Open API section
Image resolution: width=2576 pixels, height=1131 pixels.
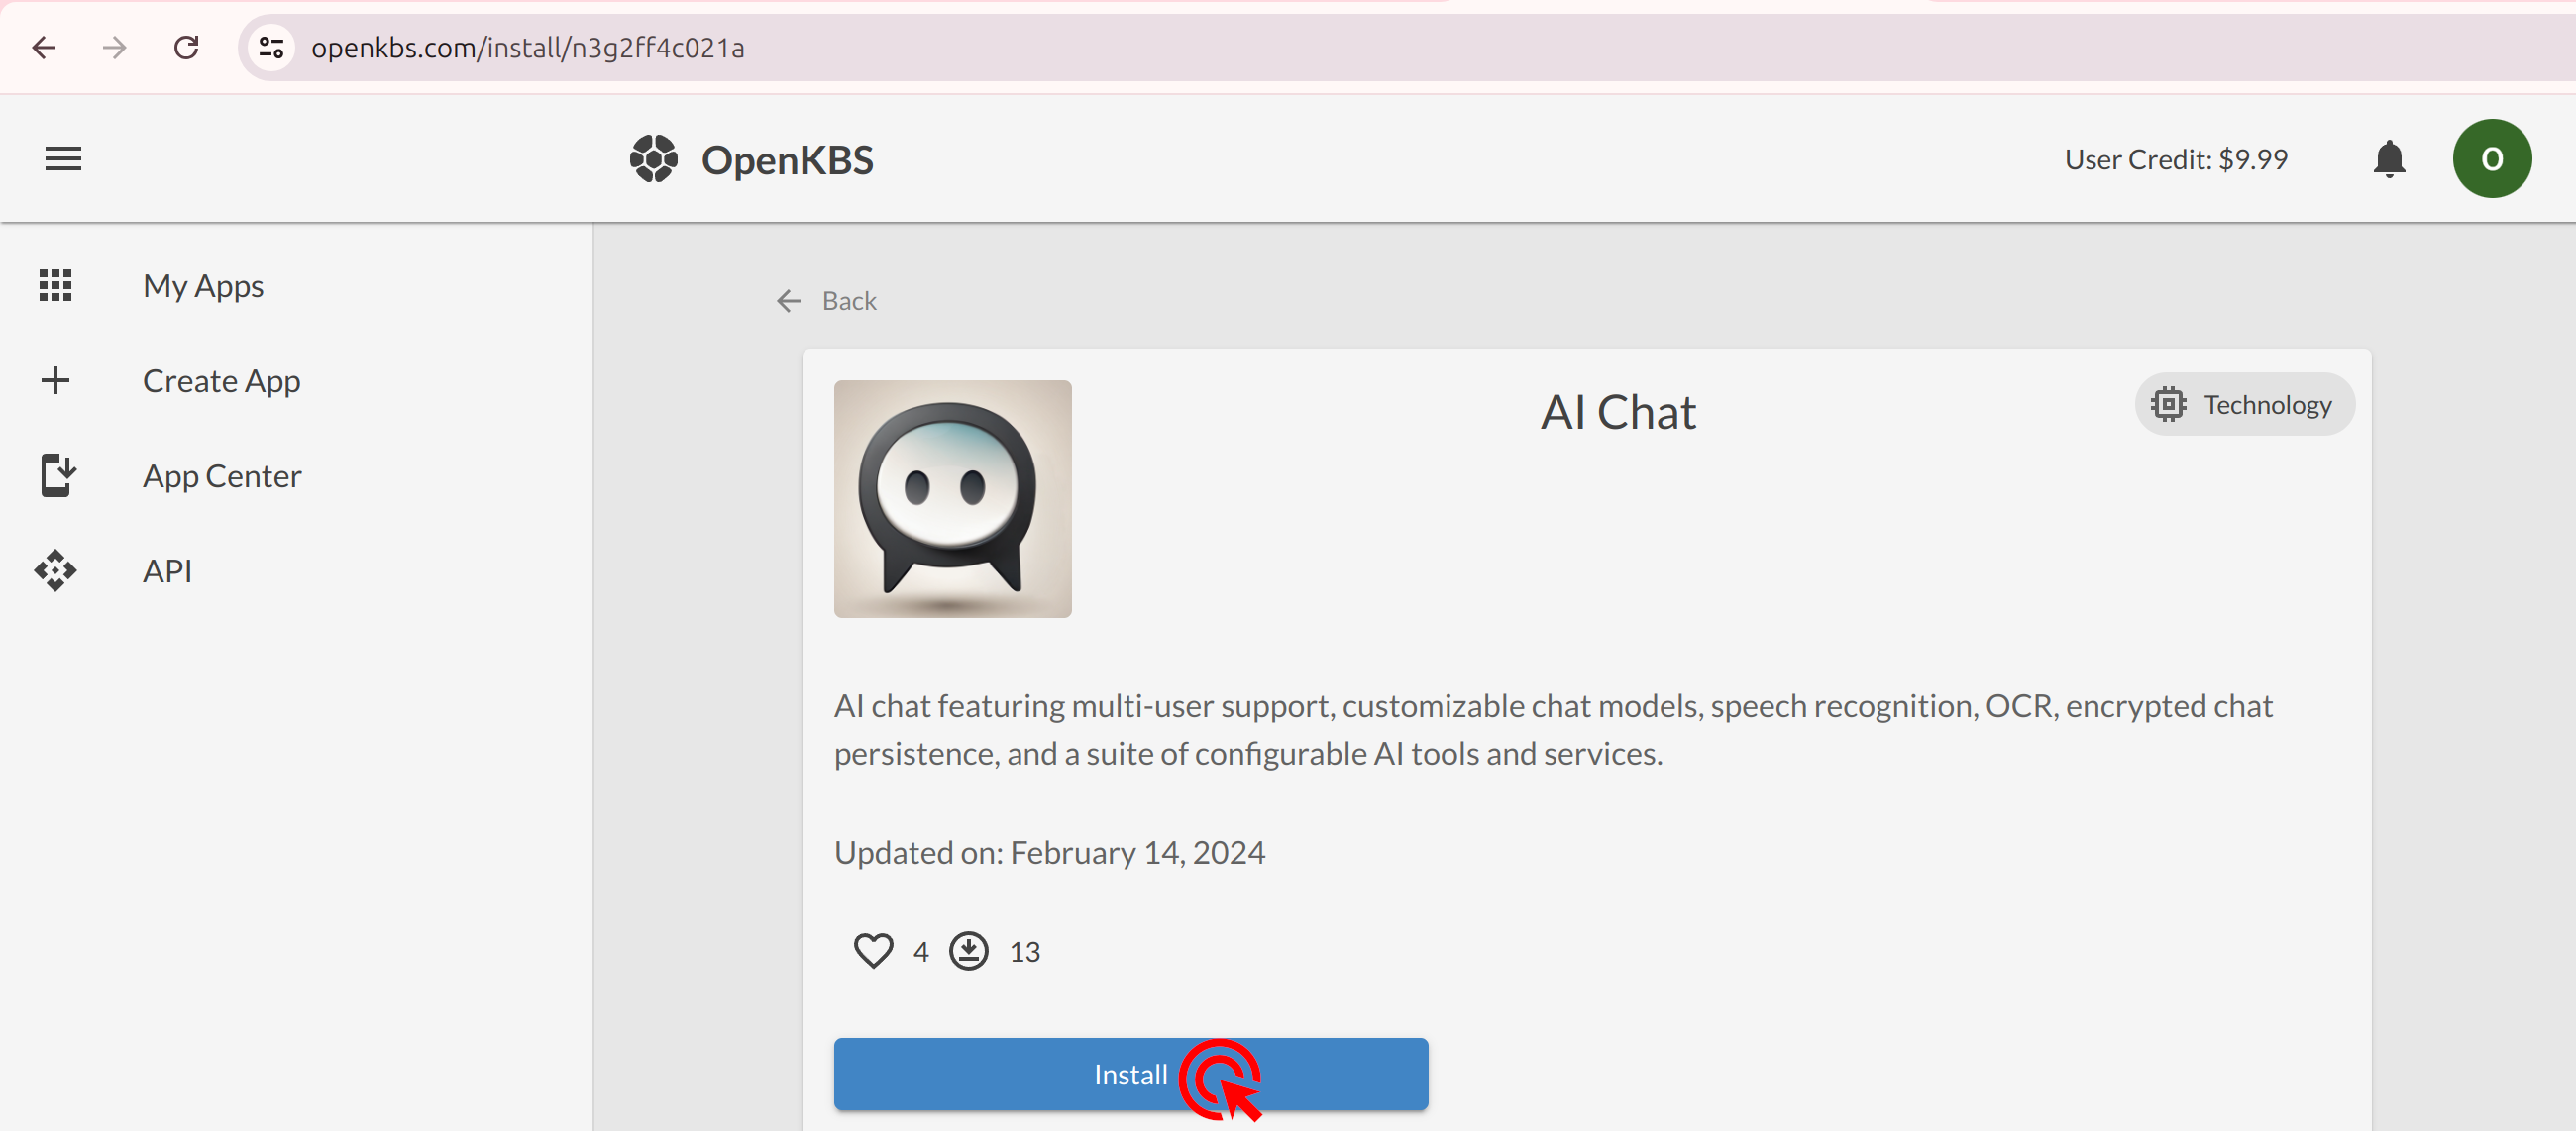tap(165, 569)
